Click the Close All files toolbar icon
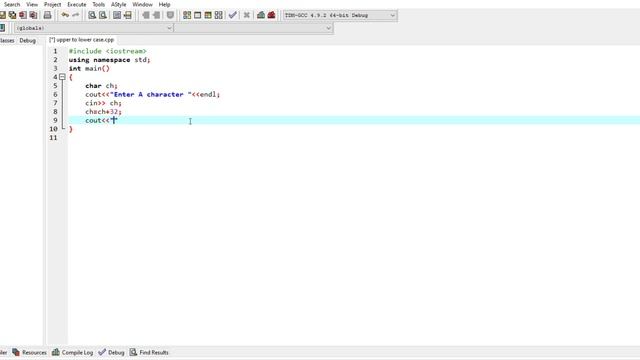640x360 pixels. coord(33,15)
